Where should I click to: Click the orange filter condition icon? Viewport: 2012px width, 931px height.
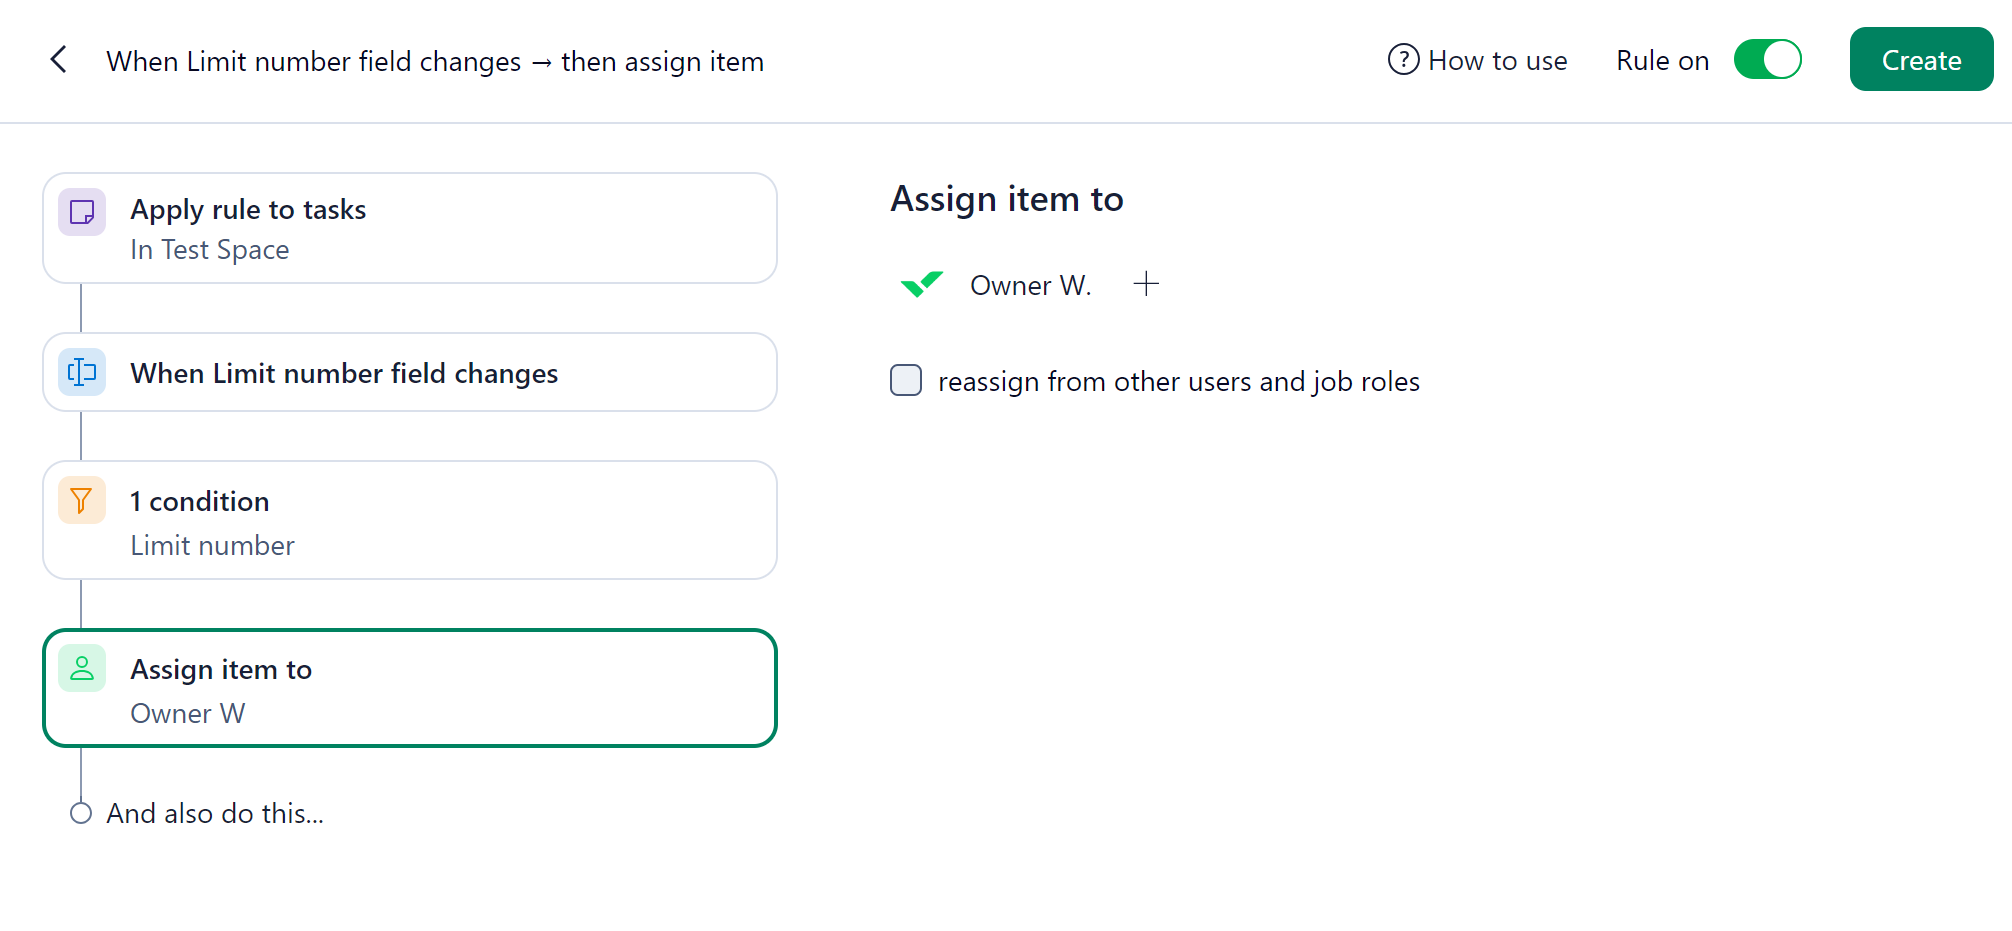click(x=82, y=500)
